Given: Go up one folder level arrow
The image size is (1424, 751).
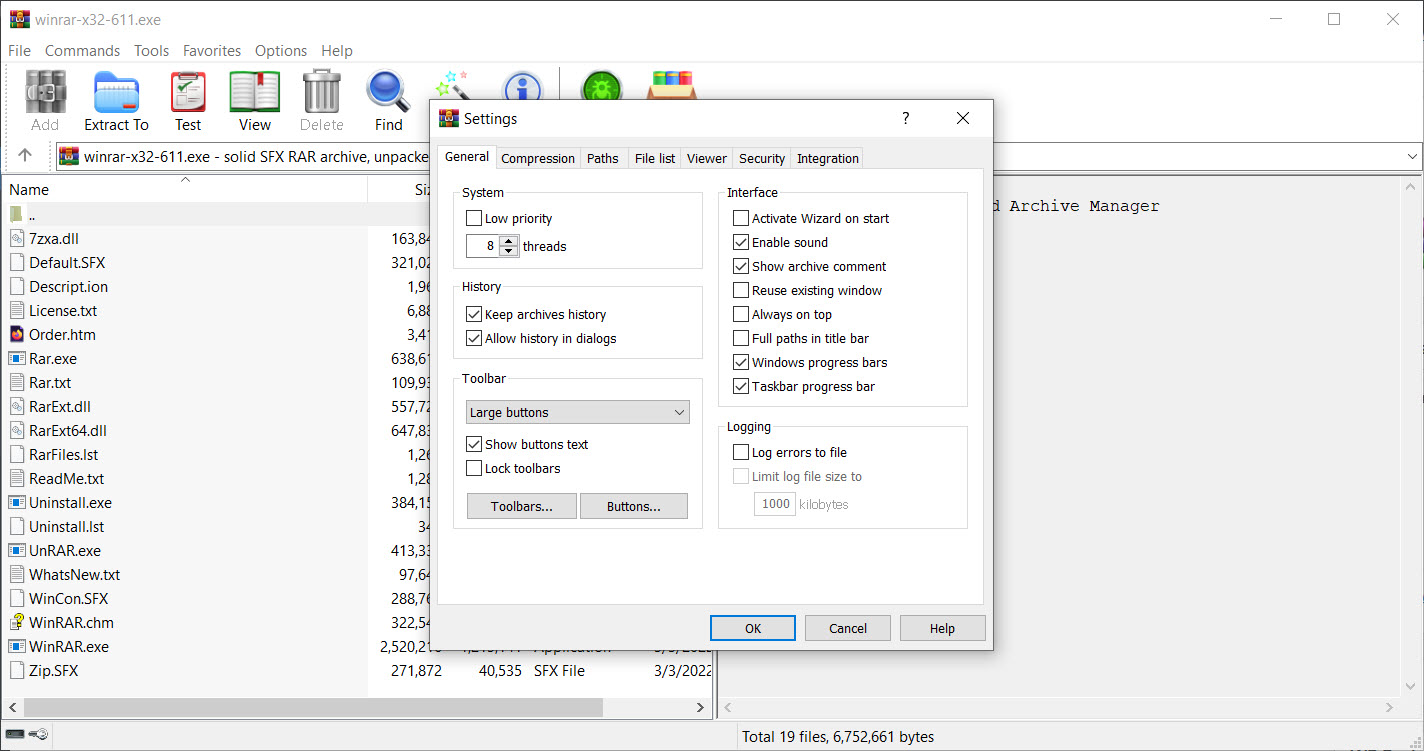Looking at the screenshot, I should pos(25,156).
